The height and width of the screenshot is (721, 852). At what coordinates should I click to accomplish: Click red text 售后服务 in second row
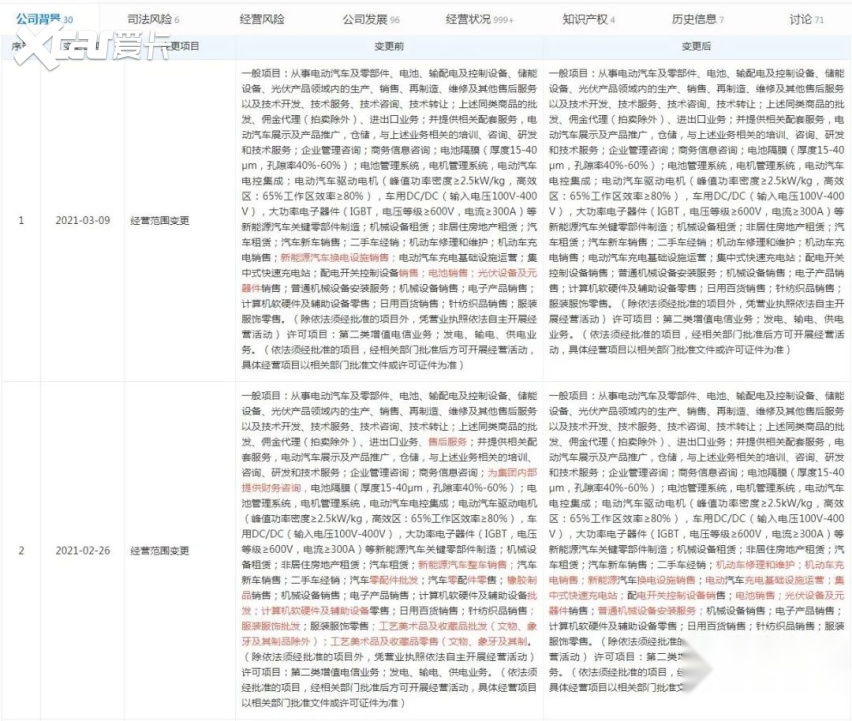point(447,439)
